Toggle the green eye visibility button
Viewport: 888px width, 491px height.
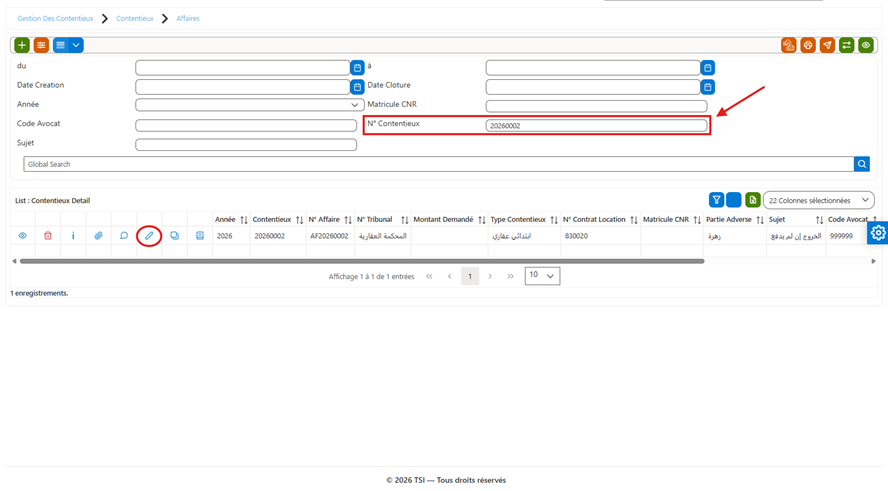pos(866,45)
